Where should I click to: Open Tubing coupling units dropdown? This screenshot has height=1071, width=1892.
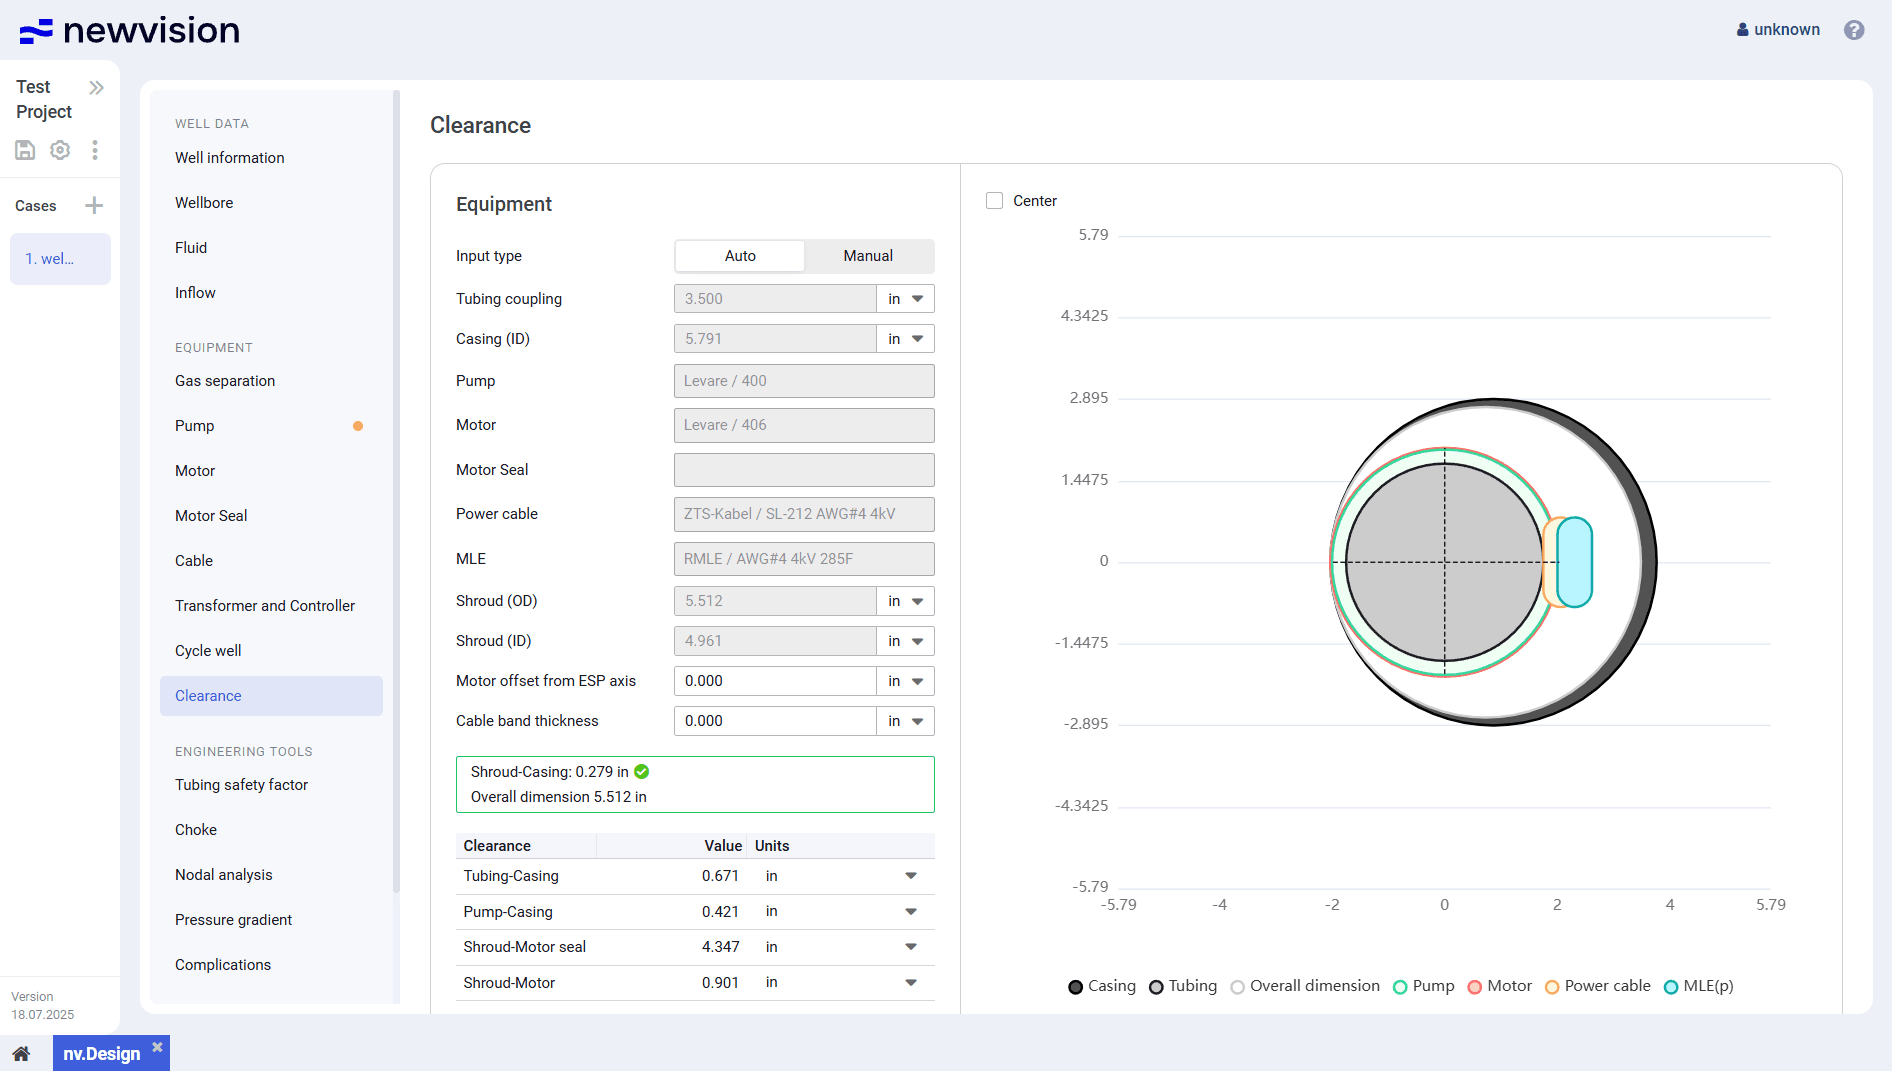[x=905, y=299]
